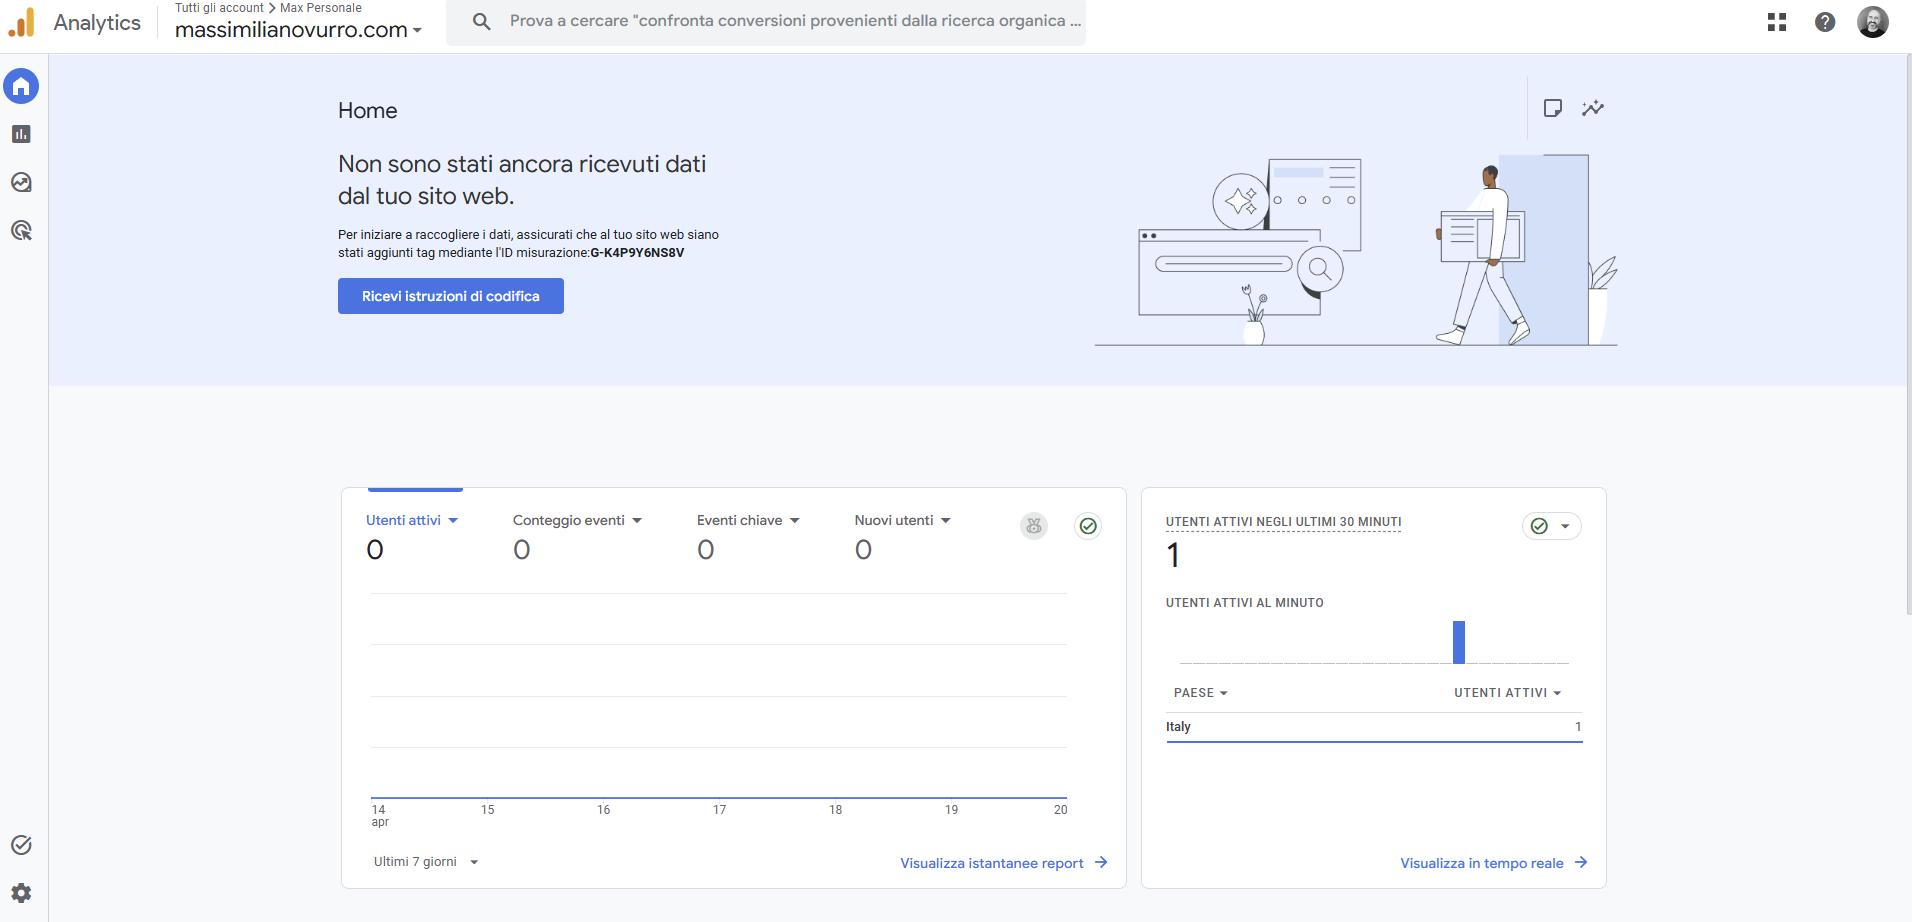
Task: Open the Ultimi 7 giorni date range
Action: [x=426, y=862]
